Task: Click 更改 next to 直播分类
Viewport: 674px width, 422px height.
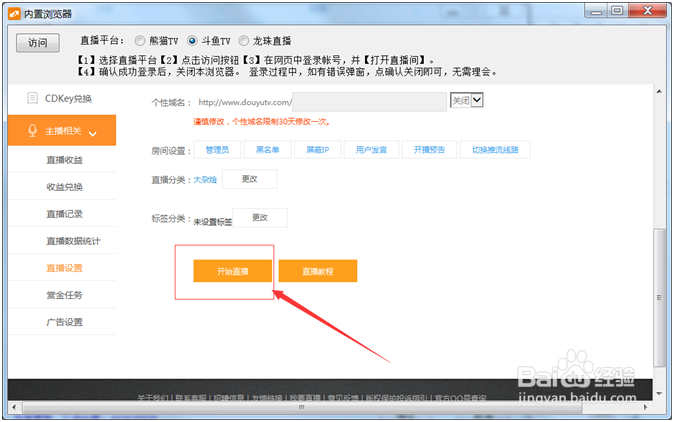Action: coord(249,179)
